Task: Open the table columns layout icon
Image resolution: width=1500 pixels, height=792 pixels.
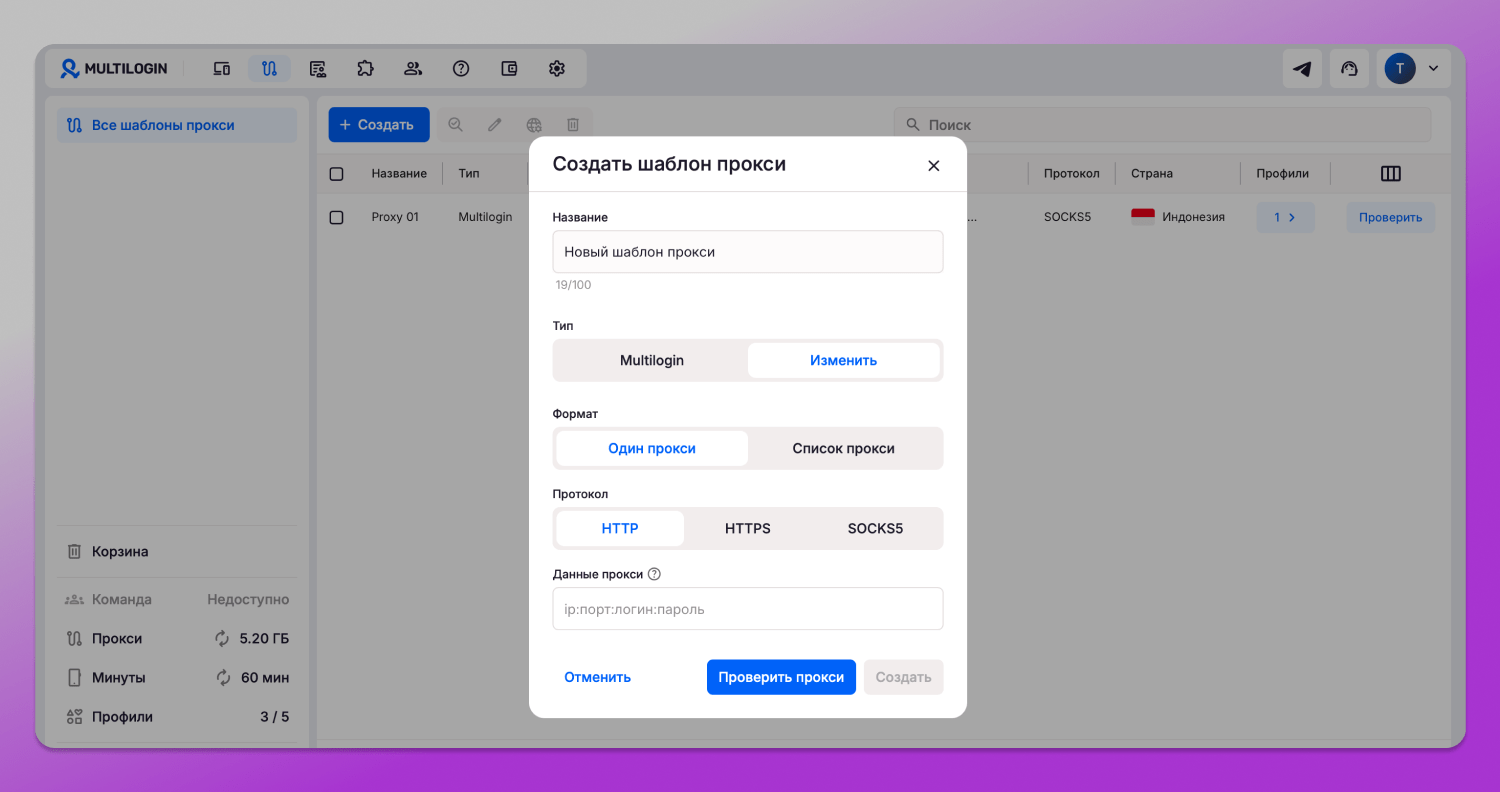Action: click(1390, 174)
